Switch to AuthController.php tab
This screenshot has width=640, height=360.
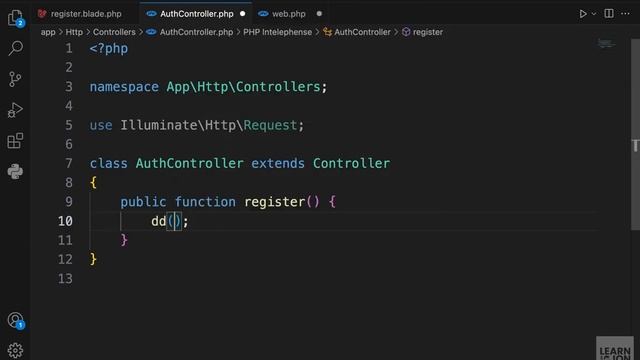196,14
